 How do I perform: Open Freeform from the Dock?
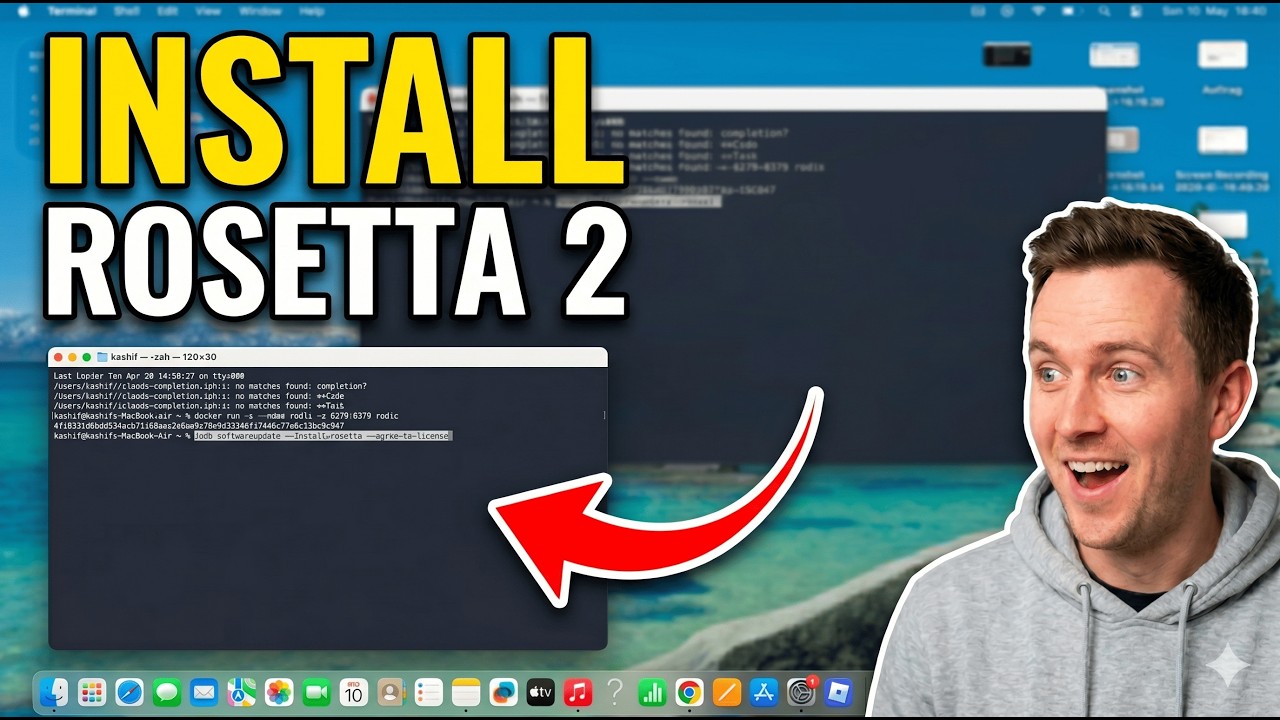coord(503,691)
